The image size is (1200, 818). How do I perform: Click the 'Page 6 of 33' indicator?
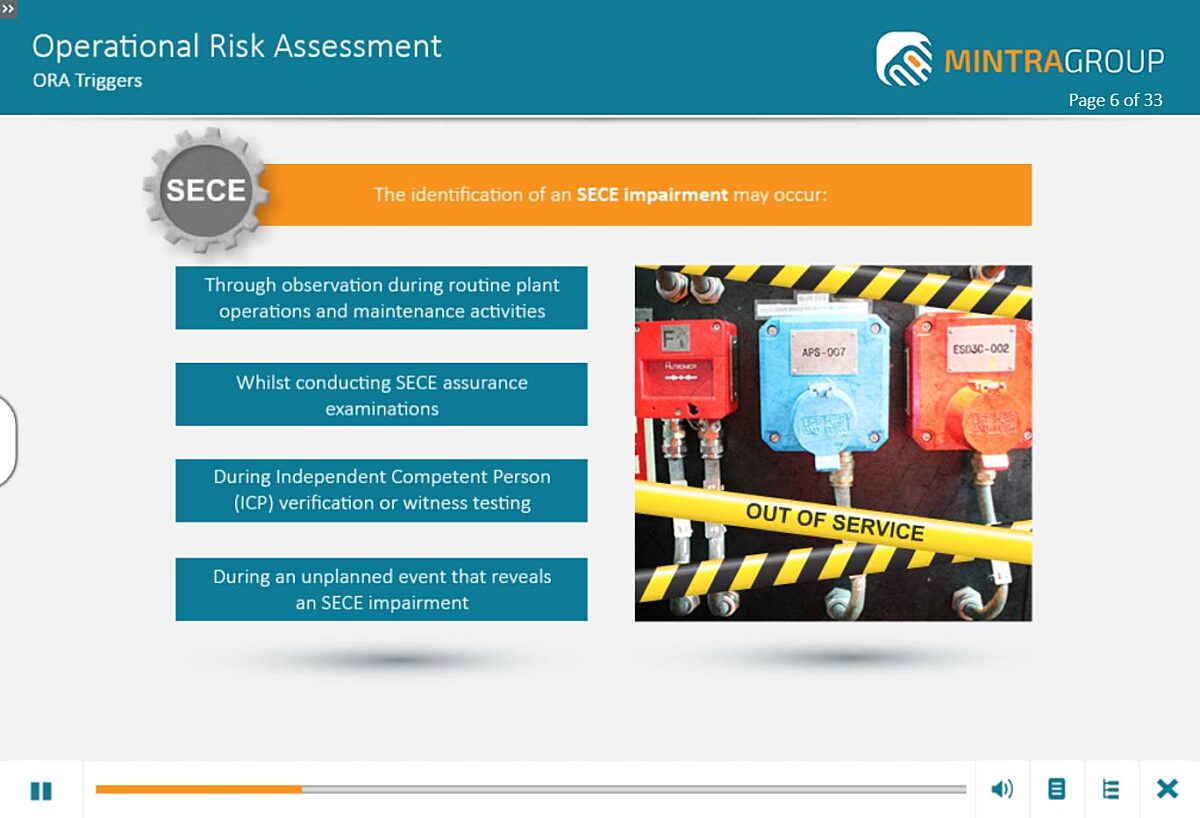[1115, 100]
